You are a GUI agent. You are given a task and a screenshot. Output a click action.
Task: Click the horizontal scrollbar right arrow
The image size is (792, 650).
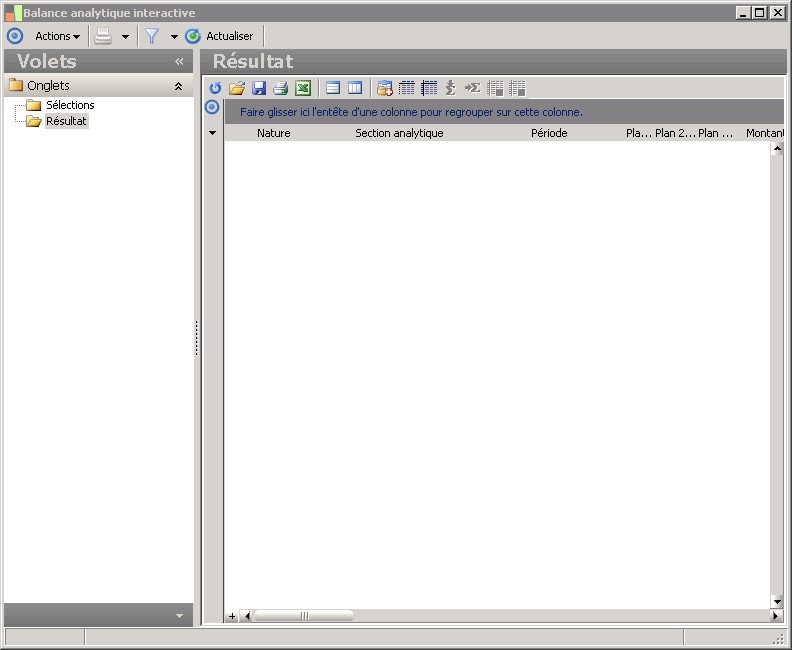pos(776,616)
